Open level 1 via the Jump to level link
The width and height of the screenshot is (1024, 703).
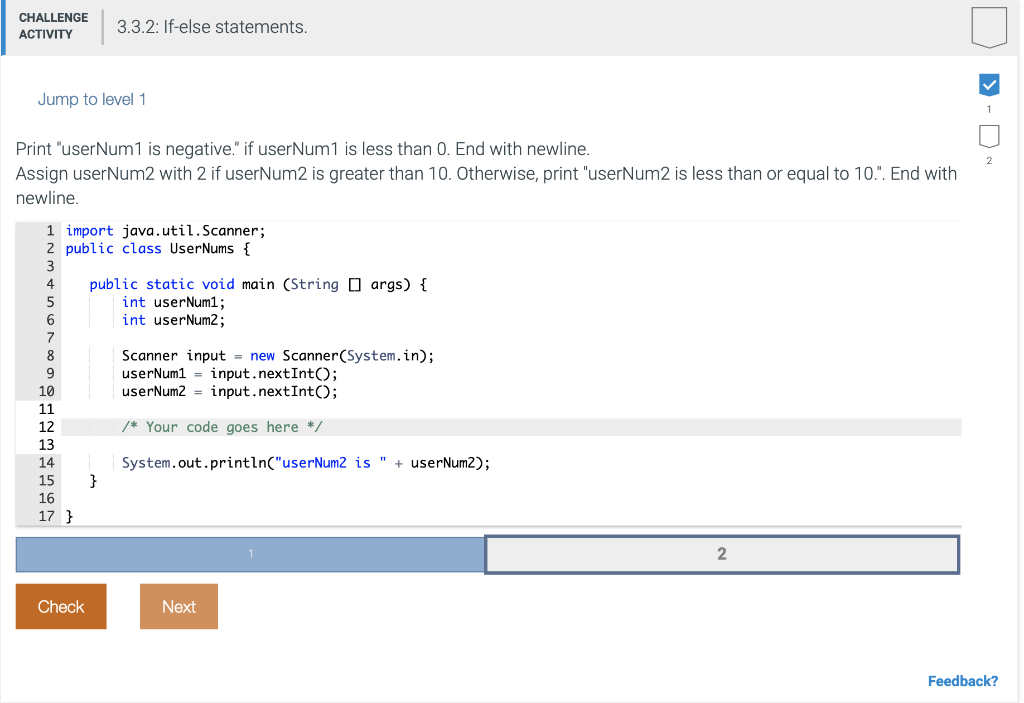tap(92, 99)
